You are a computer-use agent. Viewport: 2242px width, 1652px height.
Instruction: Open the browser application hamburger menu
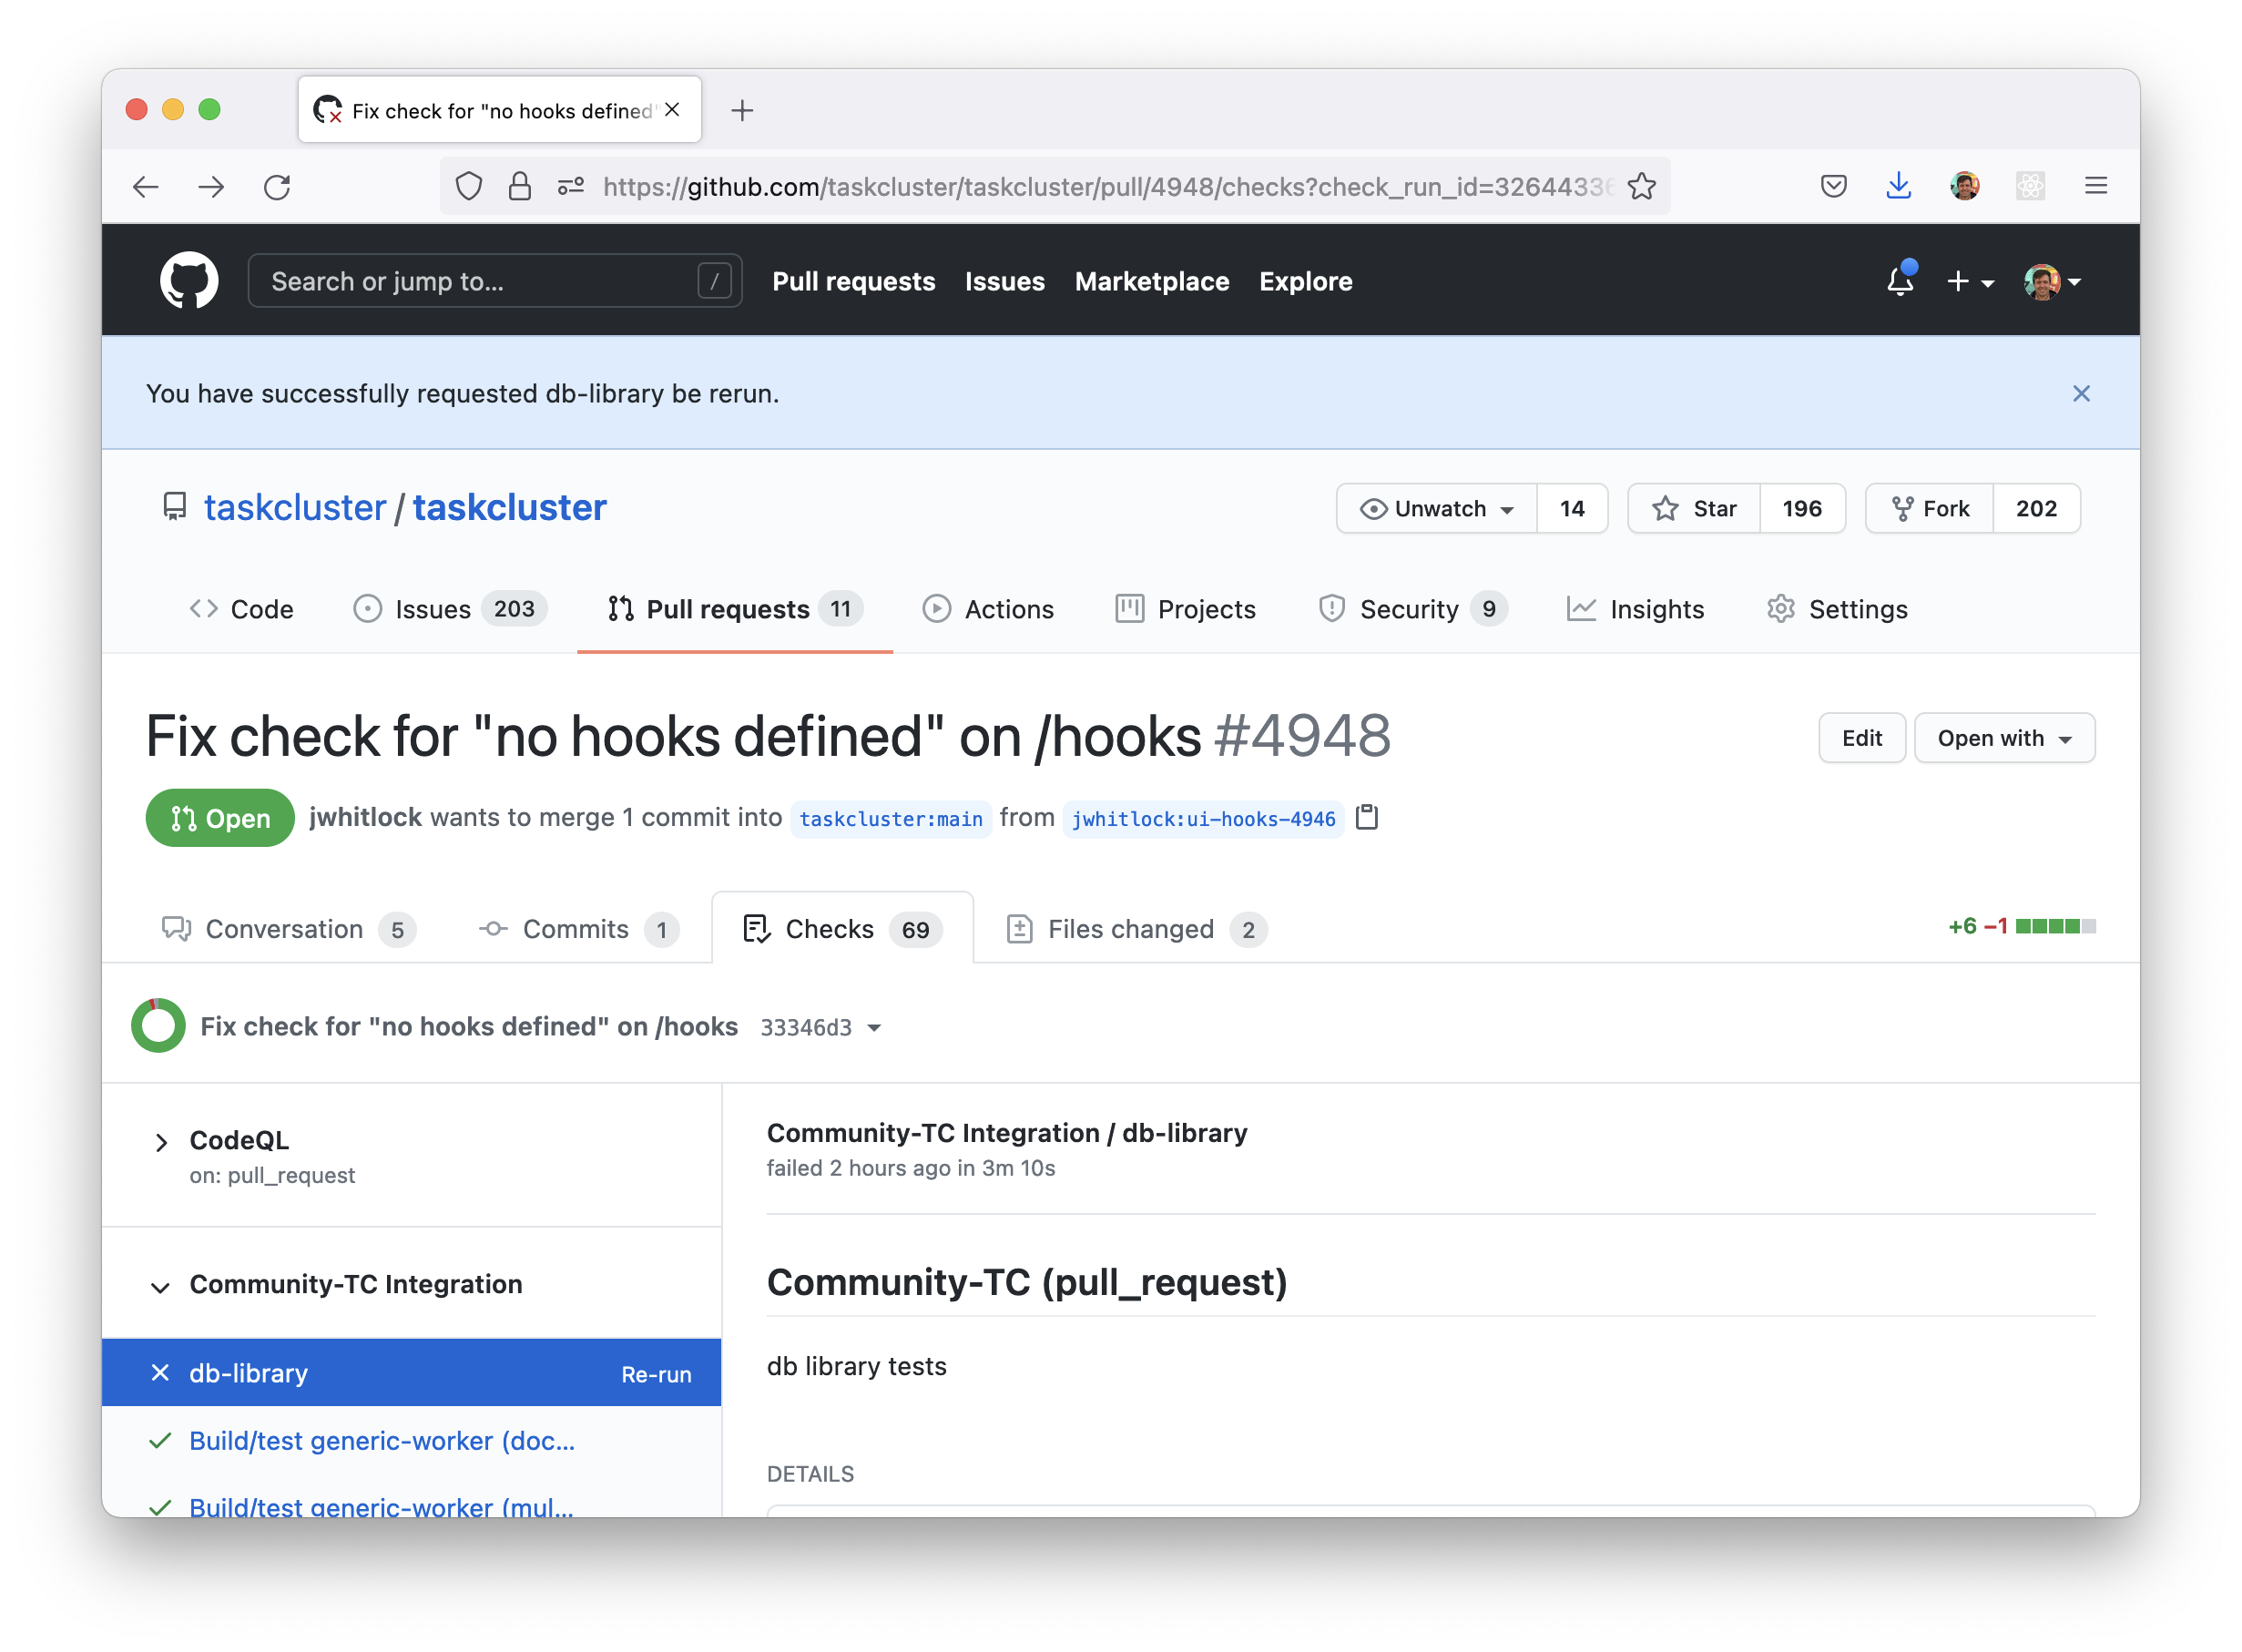coord(2096,186)
